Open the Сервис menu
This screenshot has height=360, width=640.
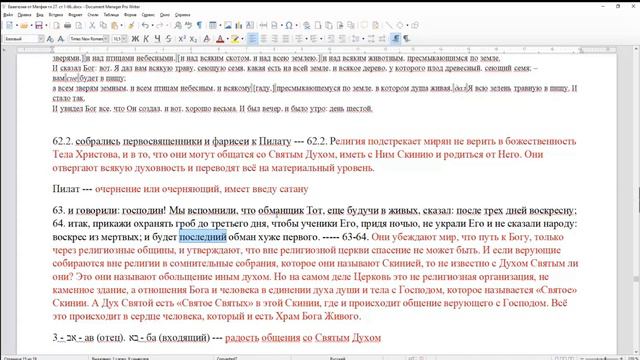148,15
